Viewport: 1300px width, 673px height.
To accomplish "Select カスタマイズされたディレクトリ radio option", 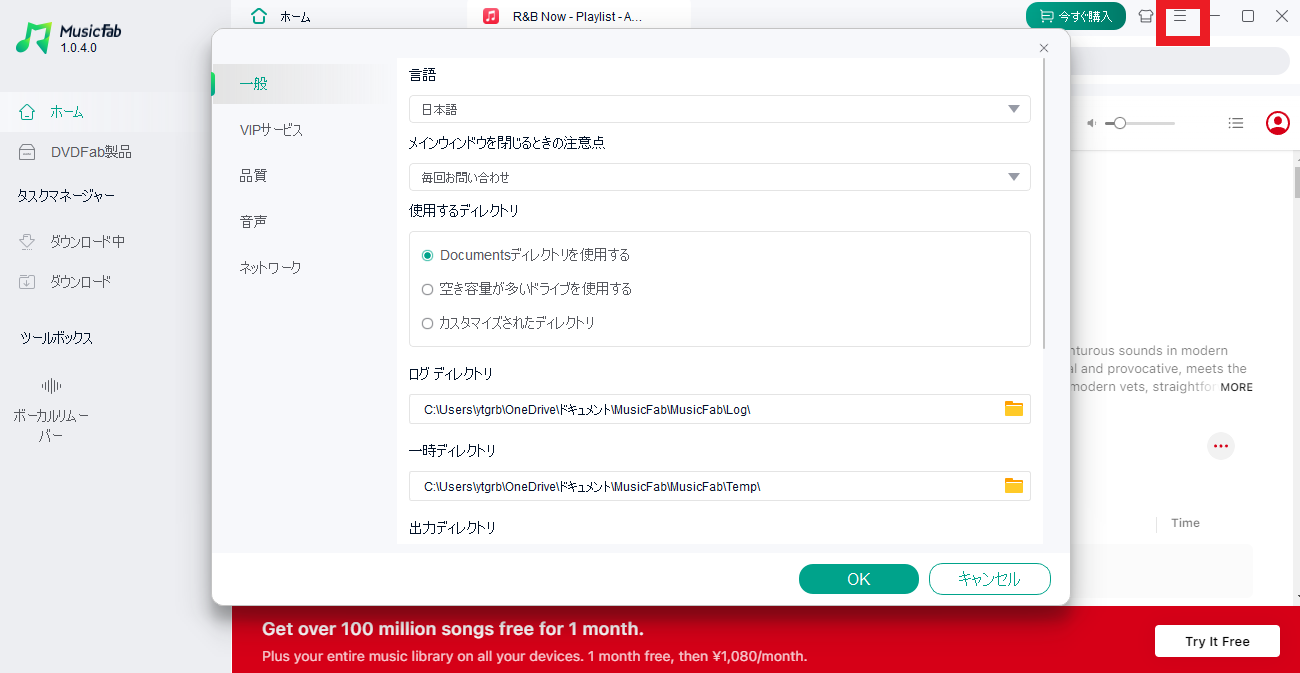I will point(428,323).
